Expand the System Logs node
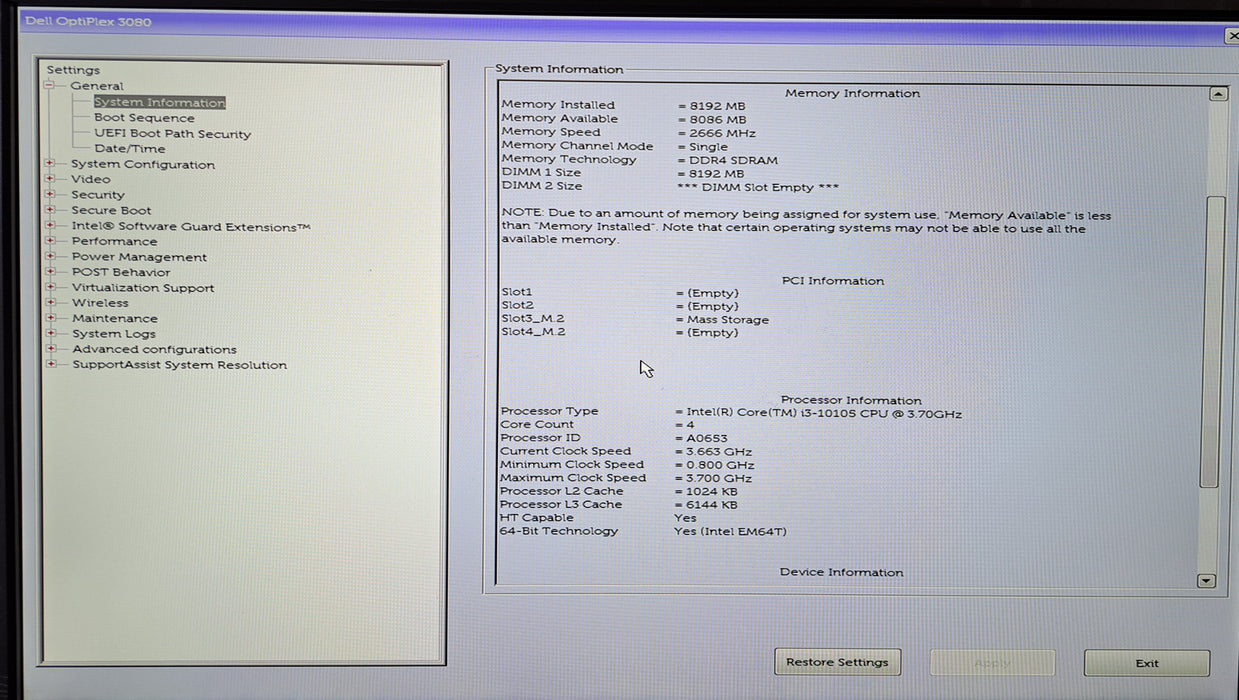The height and width of the screenshot is (700, 1239). [x=50, y=334]
